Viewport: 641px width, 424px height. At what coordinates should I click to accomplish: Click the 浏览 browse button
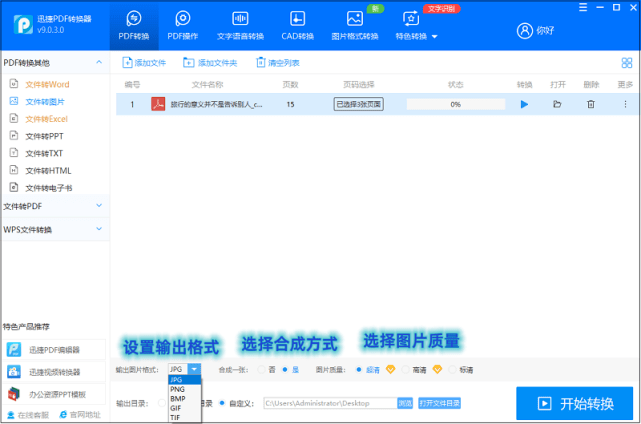pyautogui.click(x=405, y=403)
